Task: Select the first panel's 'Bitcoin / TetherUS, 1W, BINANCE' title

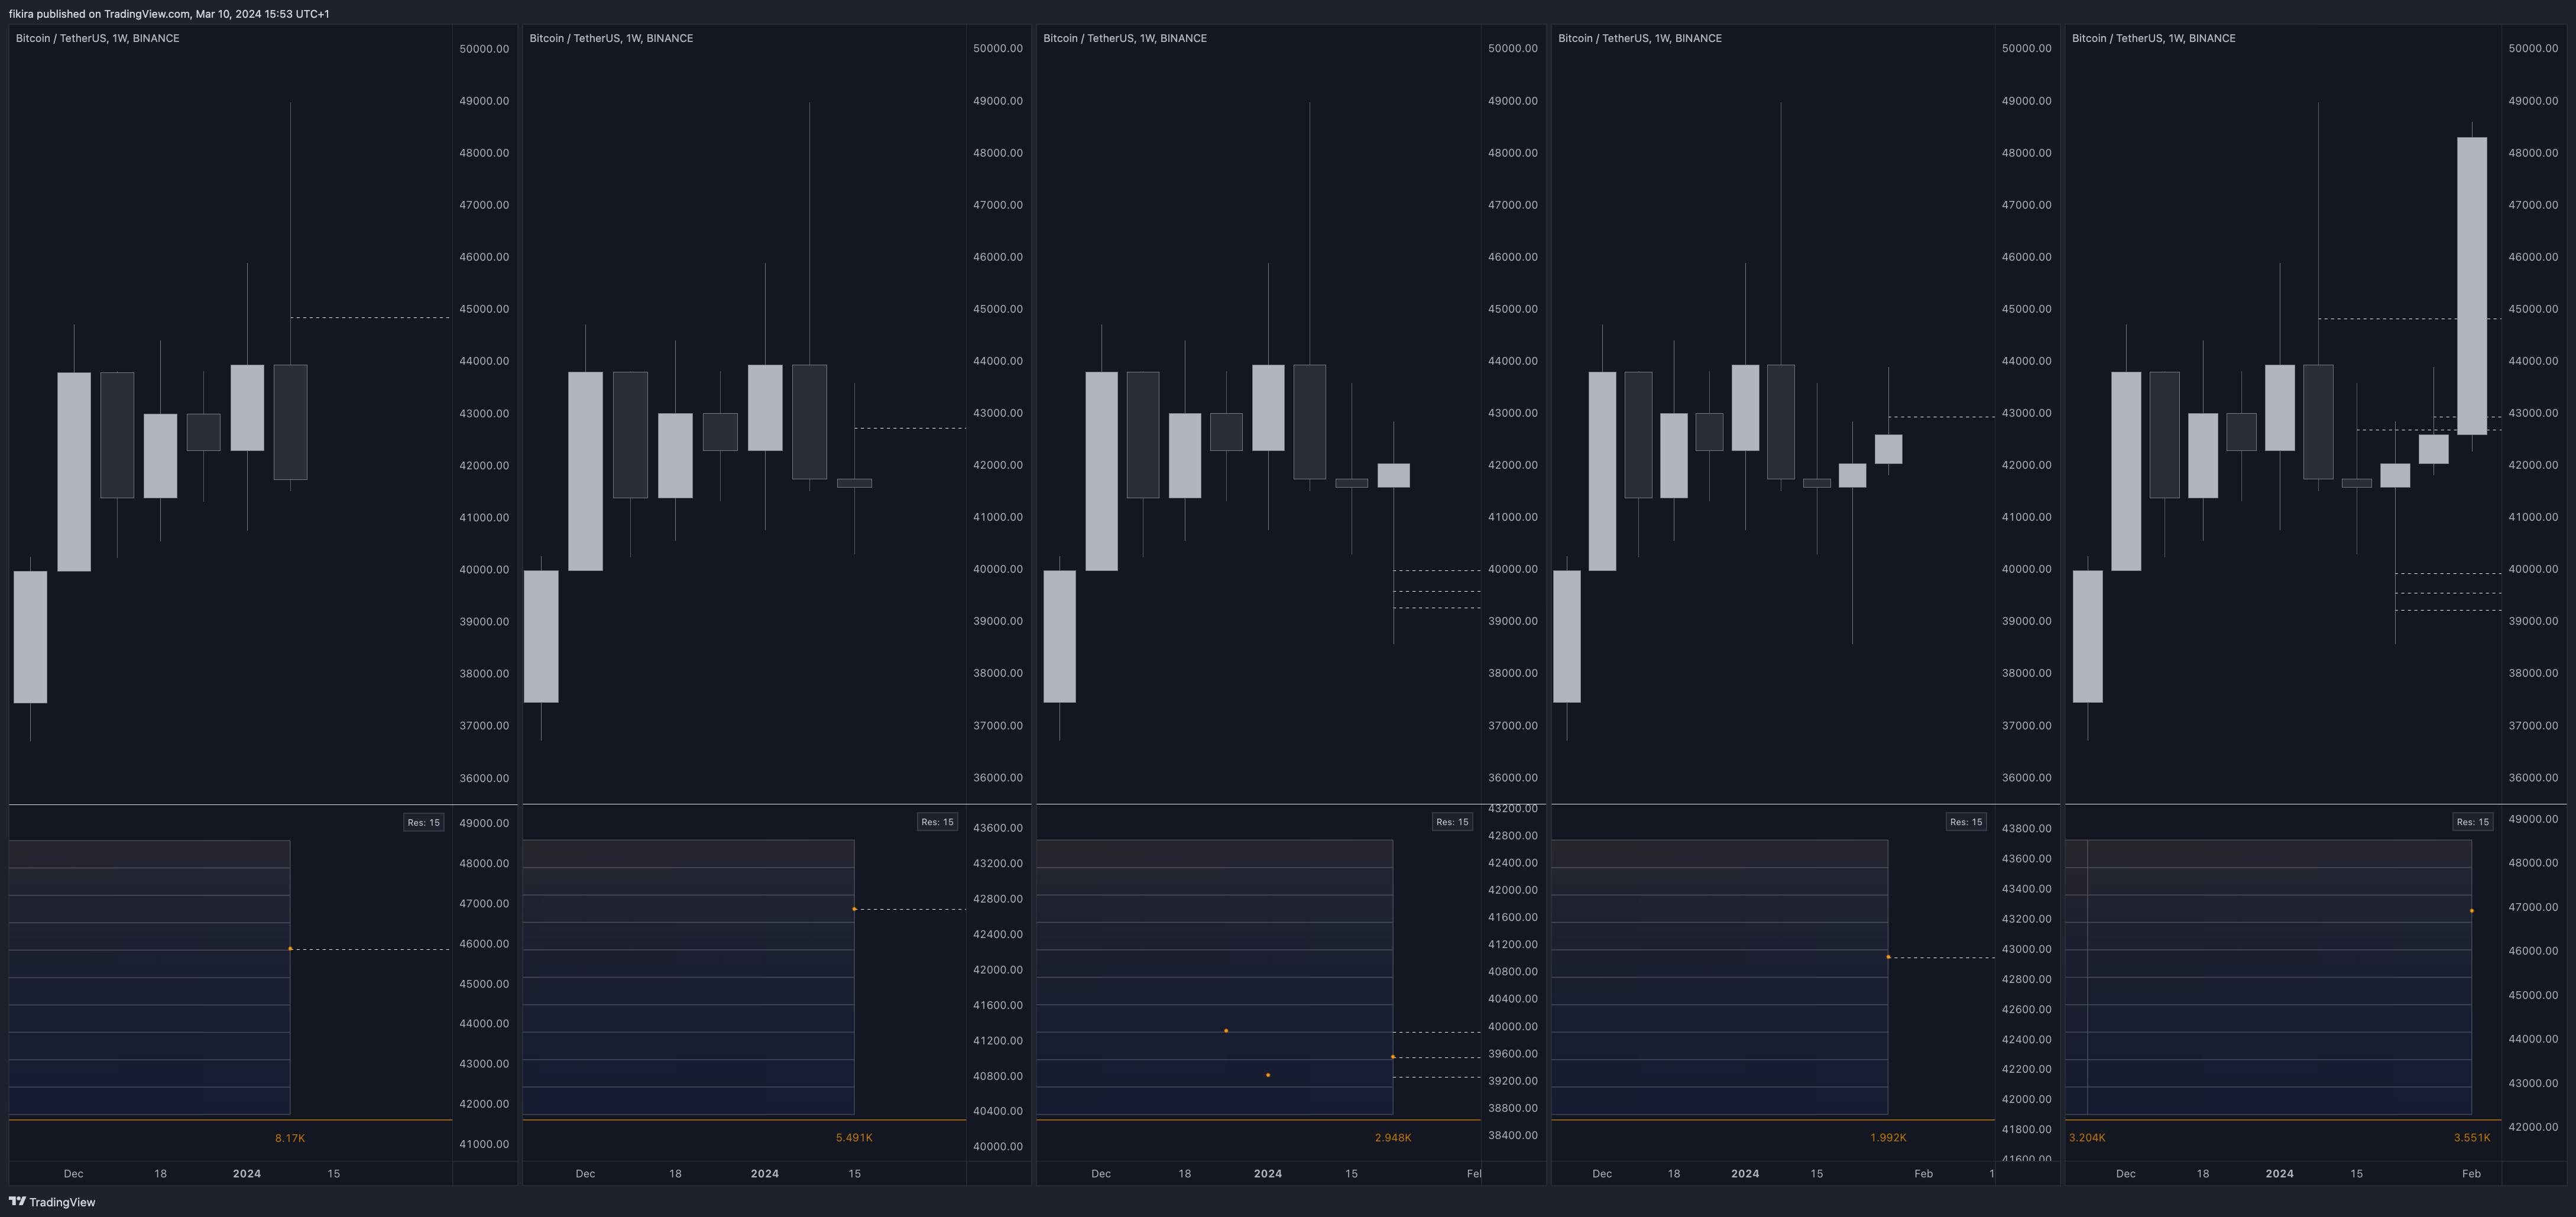Action: coord(98,38)
